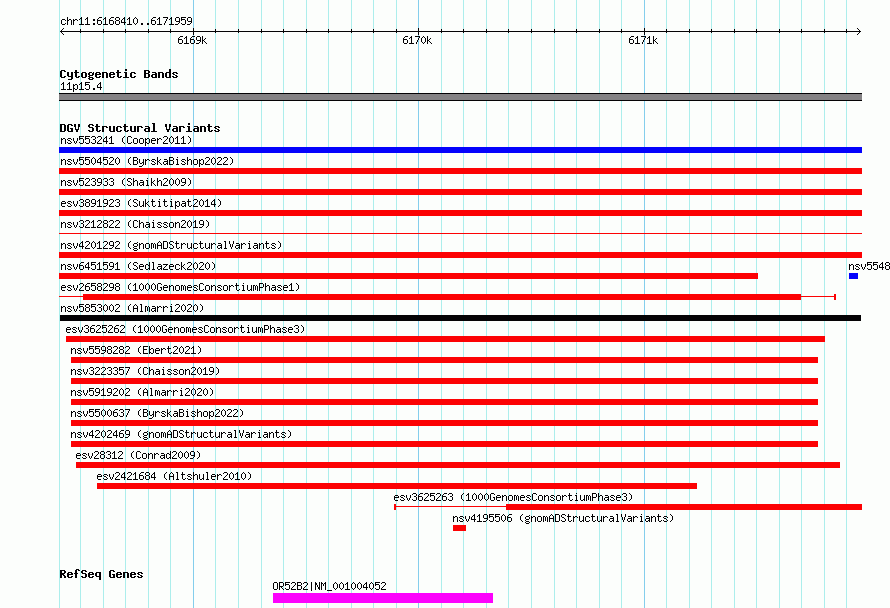Click the thick red esv3625263 bar segment

[684, 507]
